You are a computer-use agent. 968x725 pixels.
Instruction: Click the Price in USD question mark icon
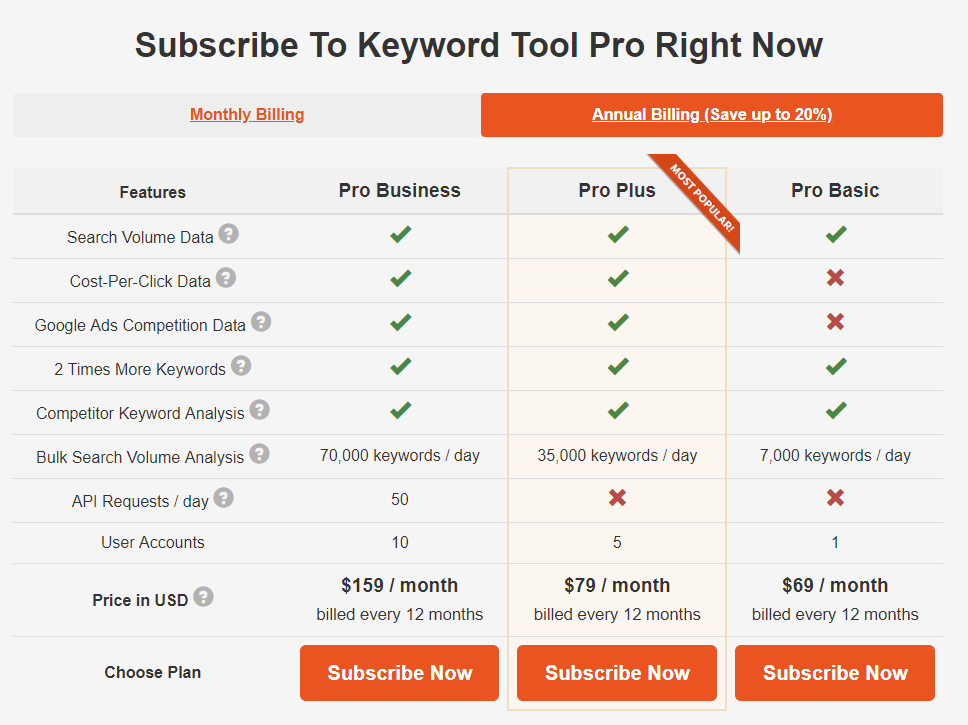[203, 596]
